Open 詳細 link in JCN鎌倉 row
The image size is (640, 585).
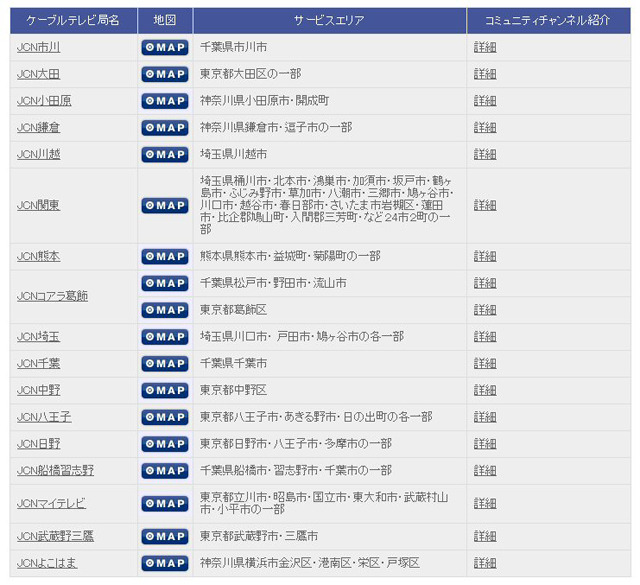485,128
